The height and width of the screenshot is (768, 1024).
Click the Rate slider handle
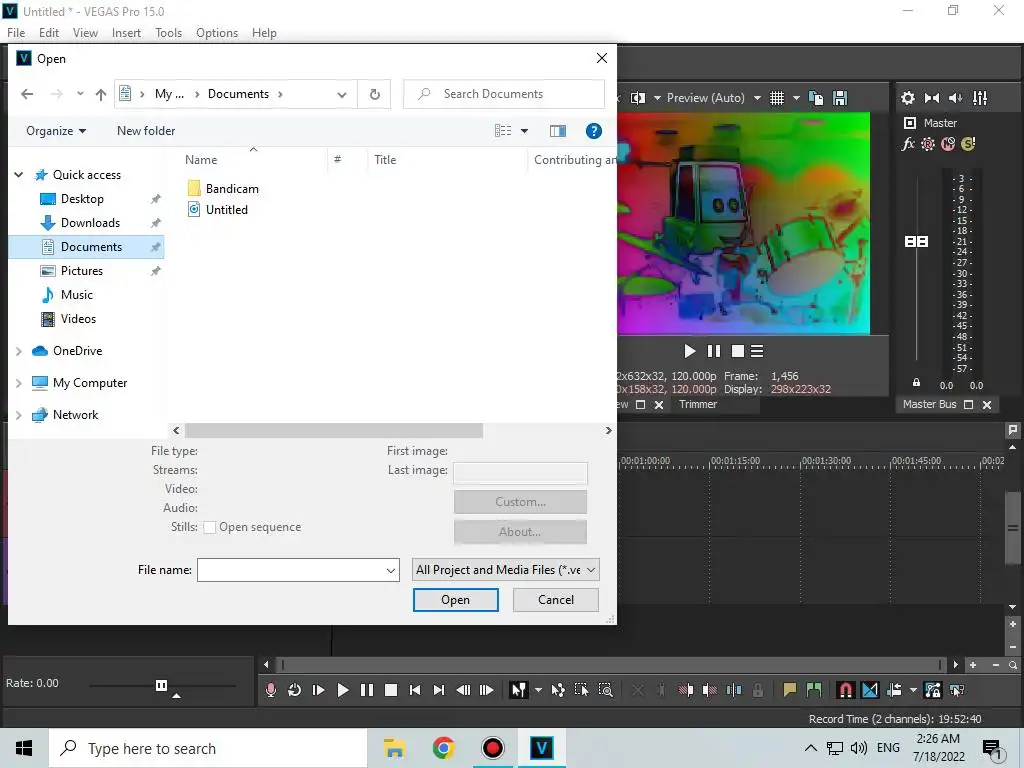(x=161, y=685)
